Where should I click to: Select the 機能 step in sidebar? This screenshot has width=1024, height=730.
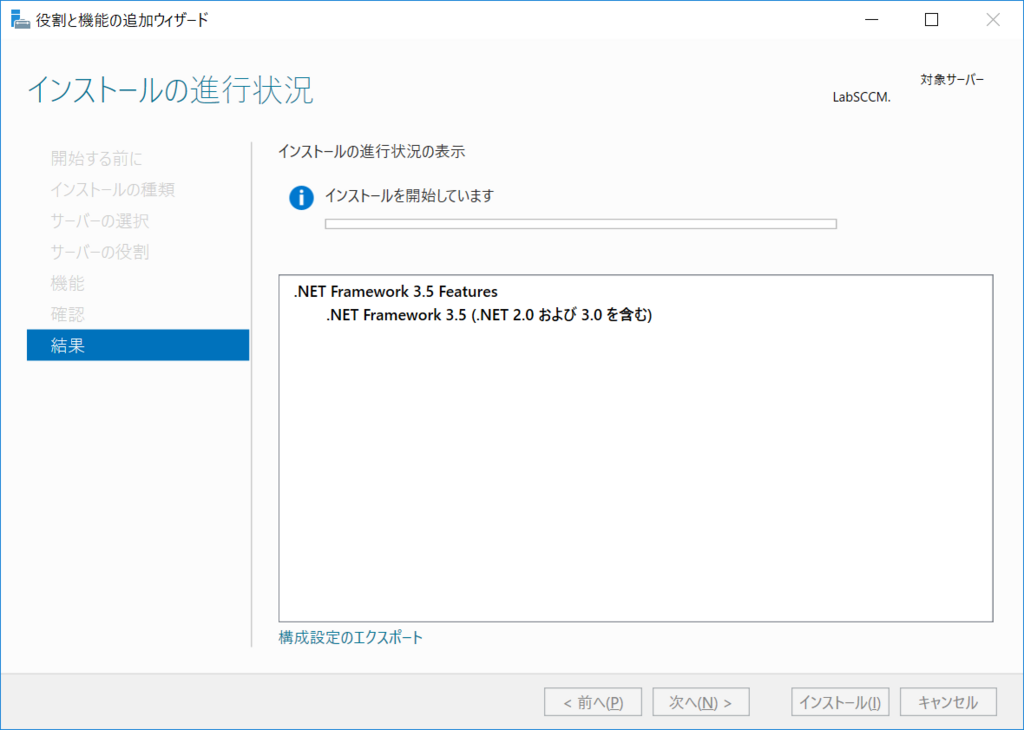[68, 283]
